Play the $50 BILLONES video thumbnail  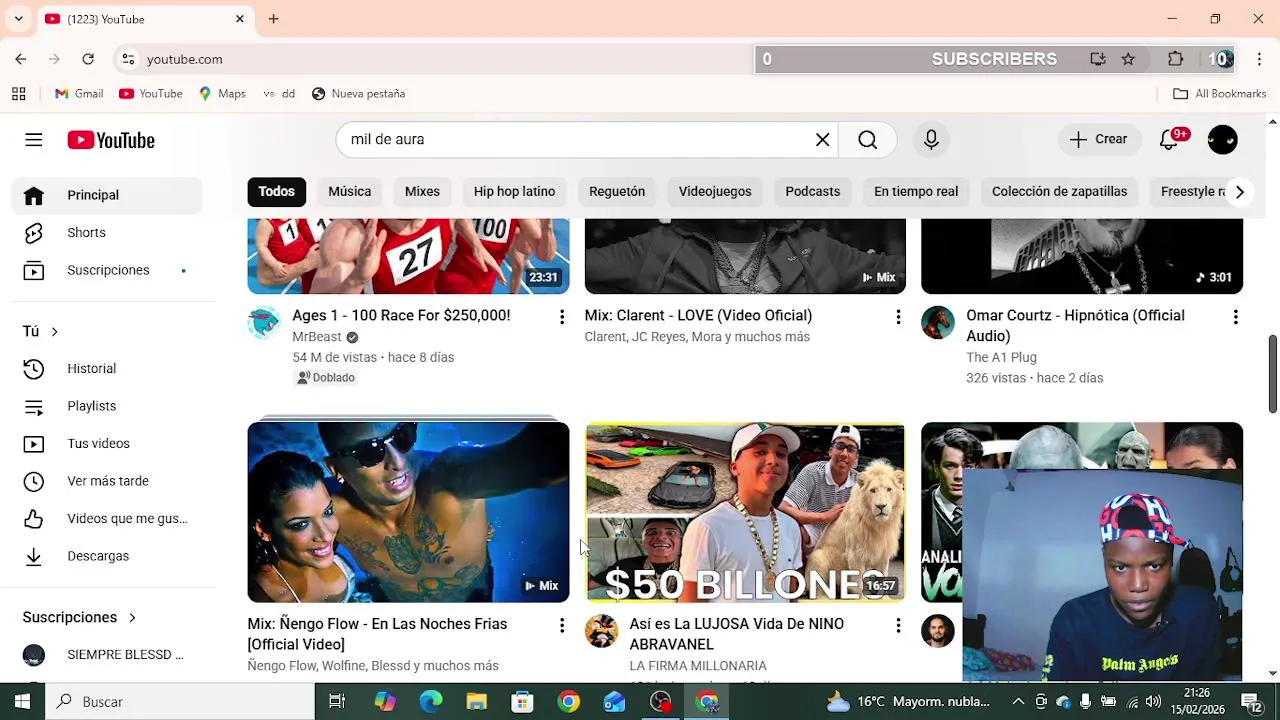click(x=745, y=512)
